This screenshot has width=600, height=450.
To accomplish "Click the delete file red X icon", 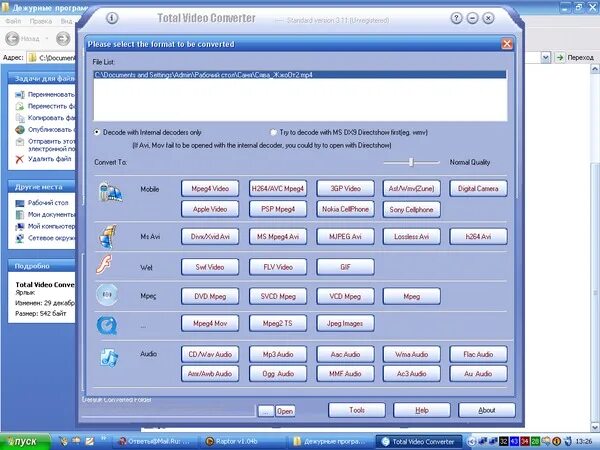I will pos(20,159).
